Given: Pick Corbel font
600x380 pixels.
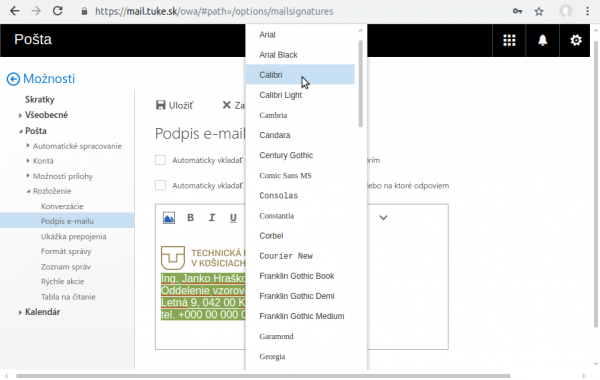Looking at the screenshot, I should [x=300, y=236].
